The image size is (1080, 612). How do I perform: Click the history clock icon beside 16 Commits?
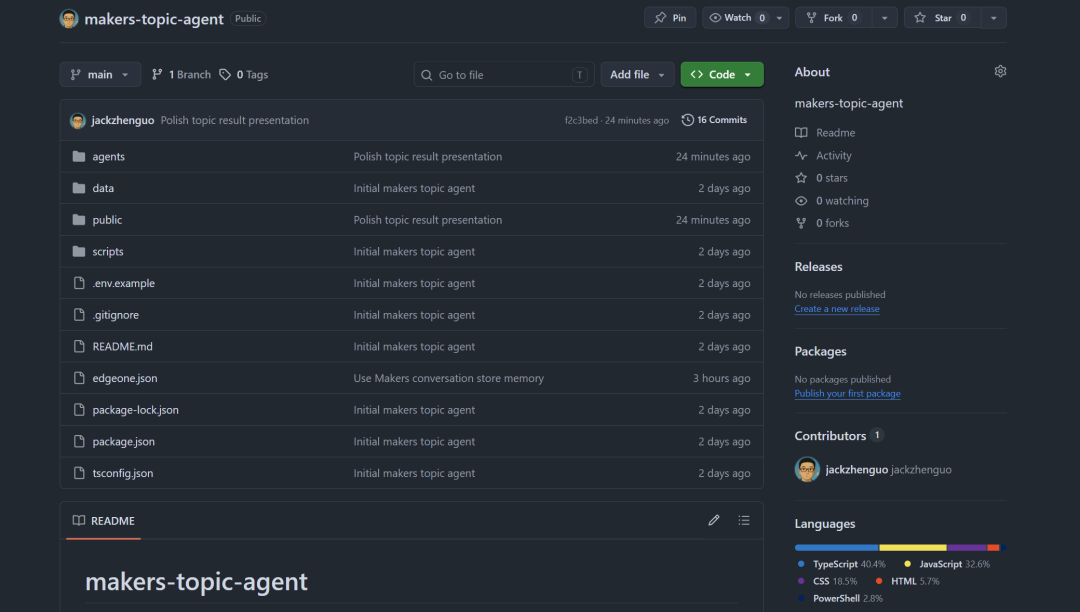(687, 120)
